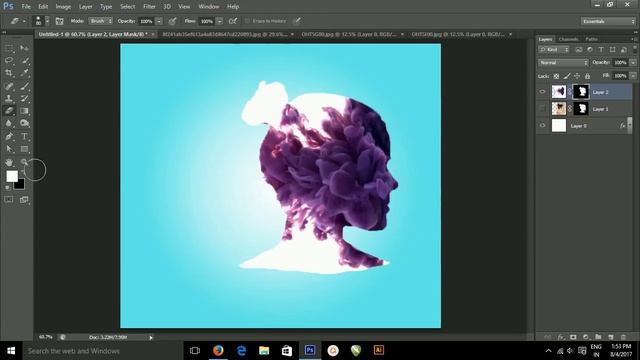640x360 pixels.
Task: Open the eraser Mode dropdown
Action: coord(100,21)
